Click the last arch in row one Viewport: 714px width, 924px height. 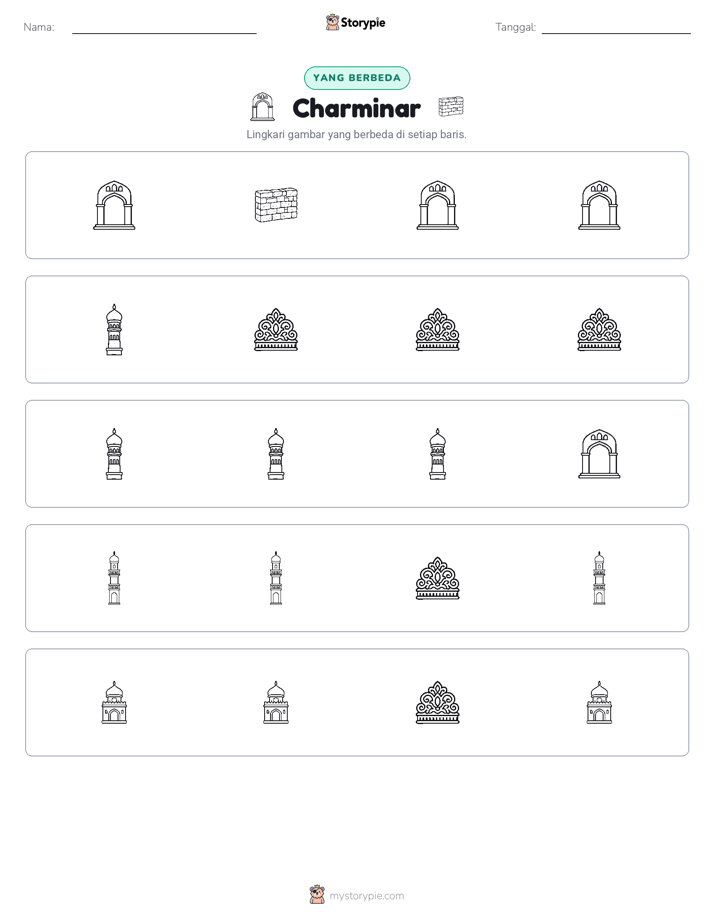[599, 205]
